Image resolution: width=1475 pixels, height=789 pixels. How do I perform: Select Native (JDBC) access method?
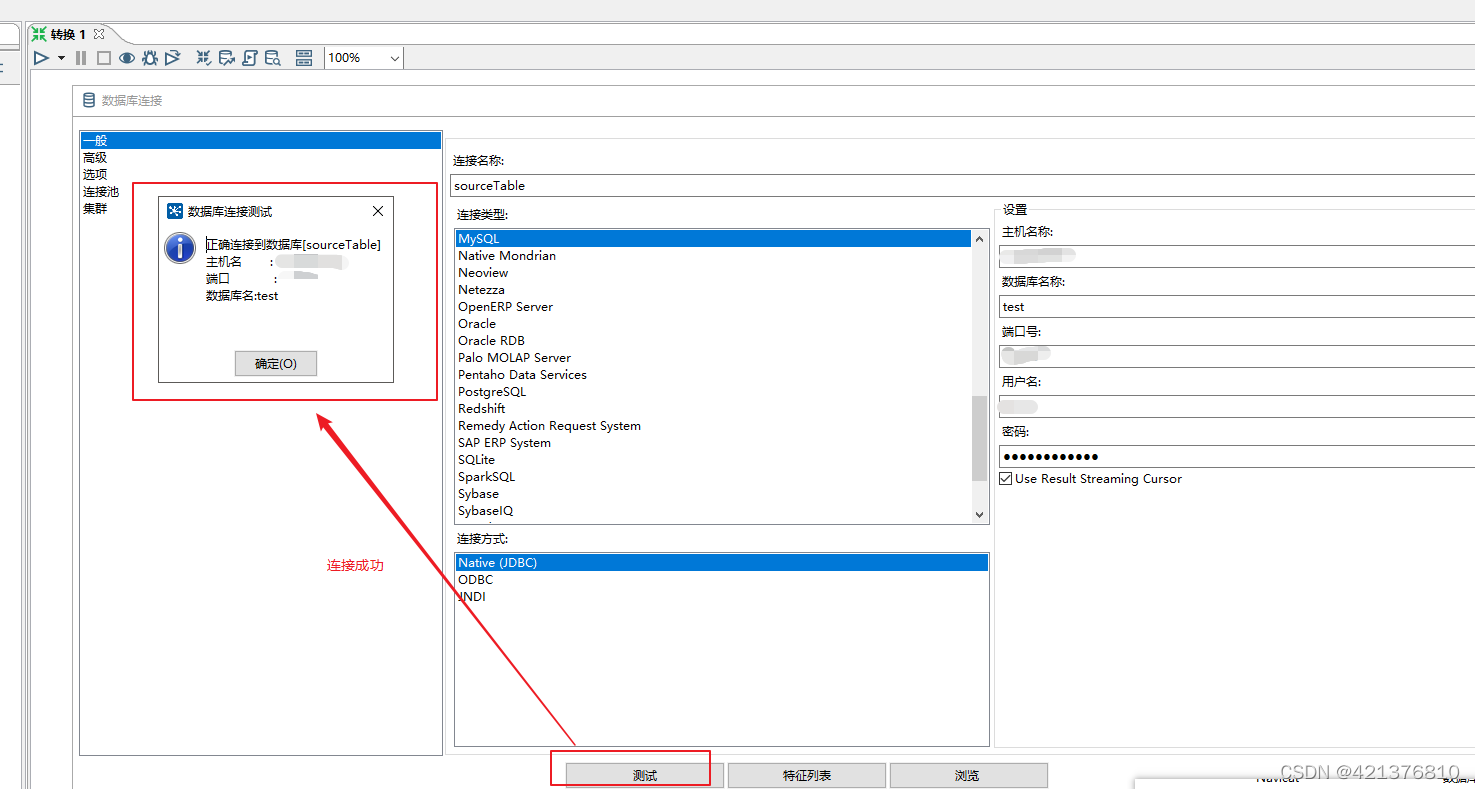pyautogui.click(x=721, y=562)
